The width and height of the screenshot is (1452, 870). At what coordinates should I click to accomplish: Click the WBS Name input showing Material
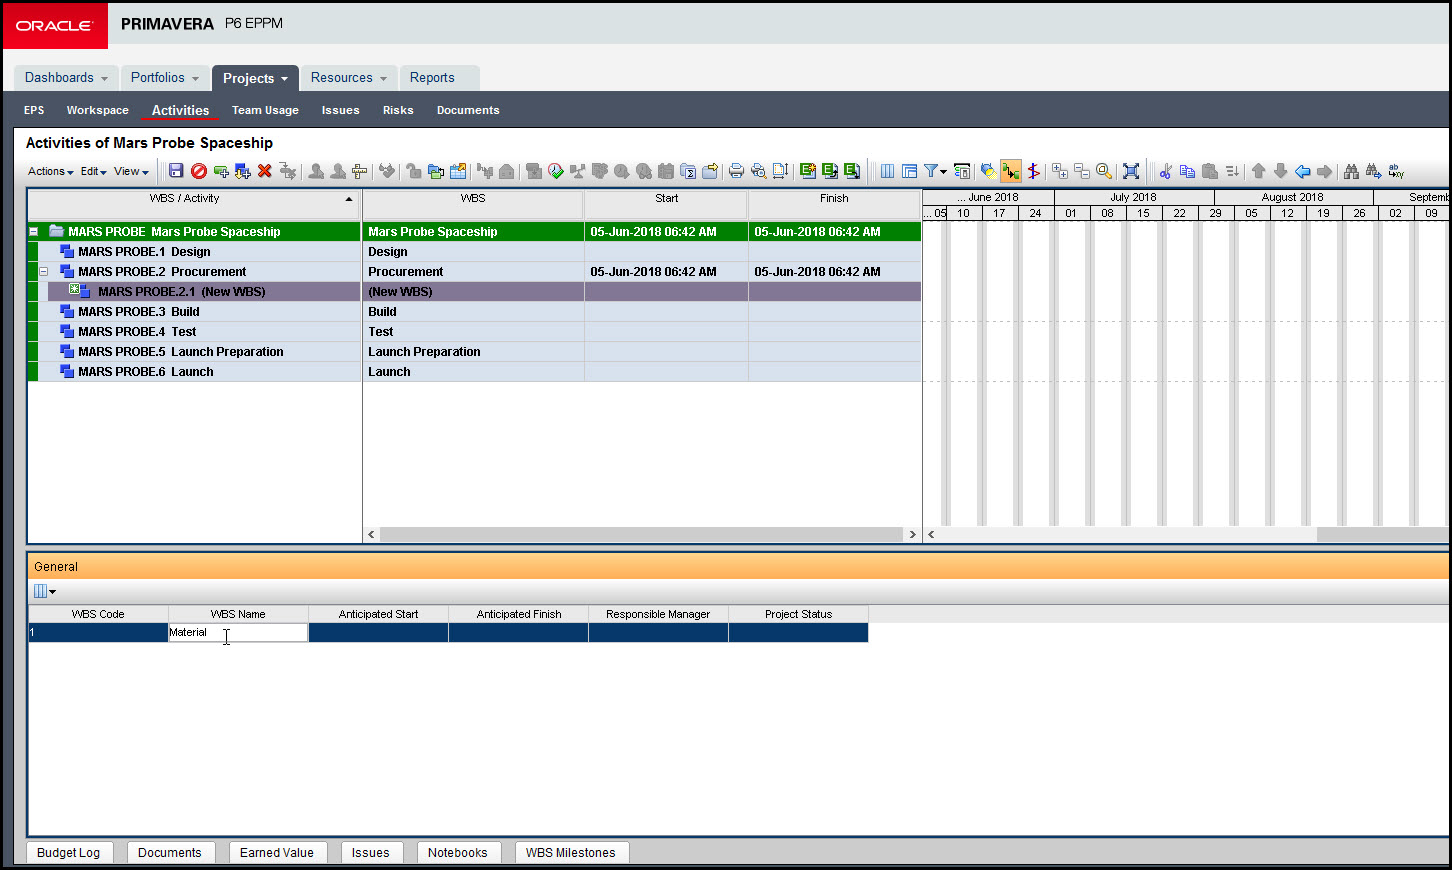pyautogui.click(x=237, y=632)
